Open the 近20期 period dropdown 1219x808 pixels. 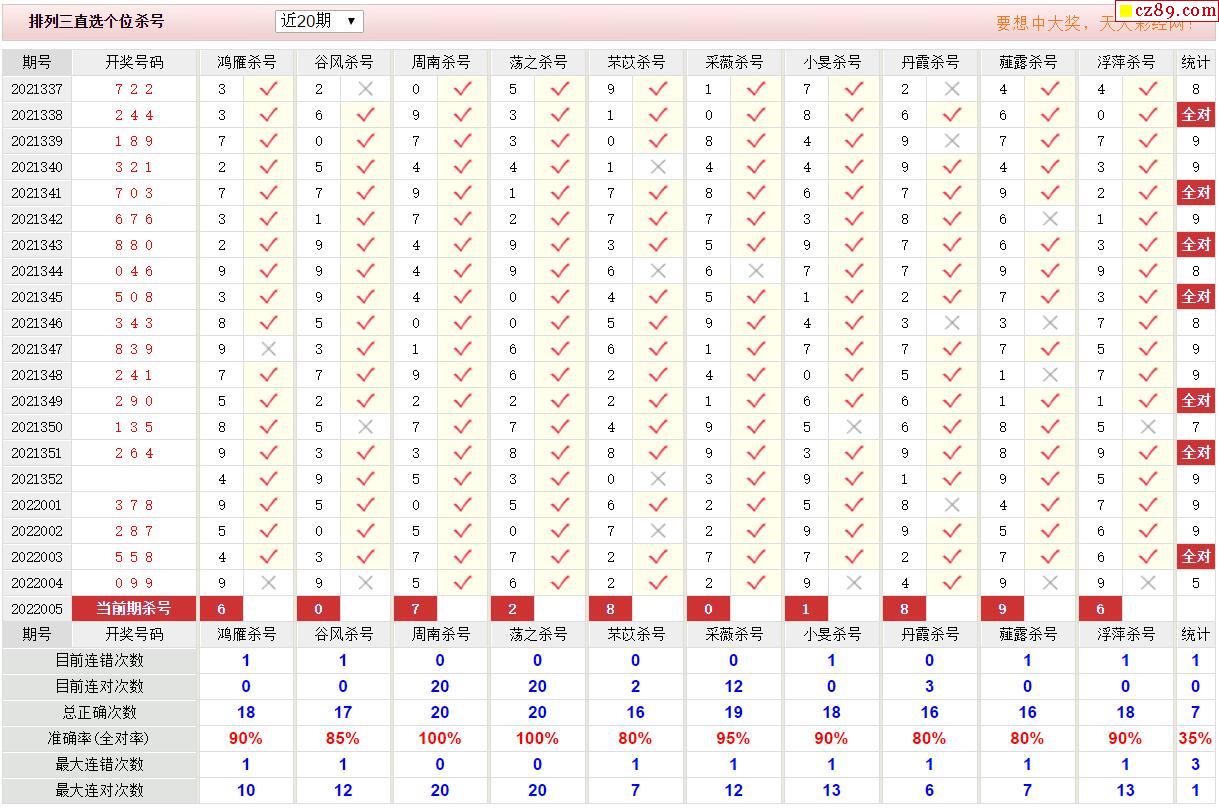pyautogui.click(x=319, y=21)
